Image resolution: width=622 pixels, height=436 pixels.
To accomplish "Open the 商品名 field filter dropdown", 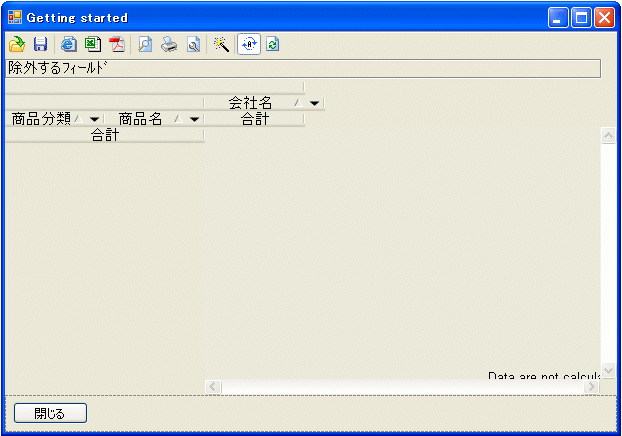I will [x=194, y=119].
